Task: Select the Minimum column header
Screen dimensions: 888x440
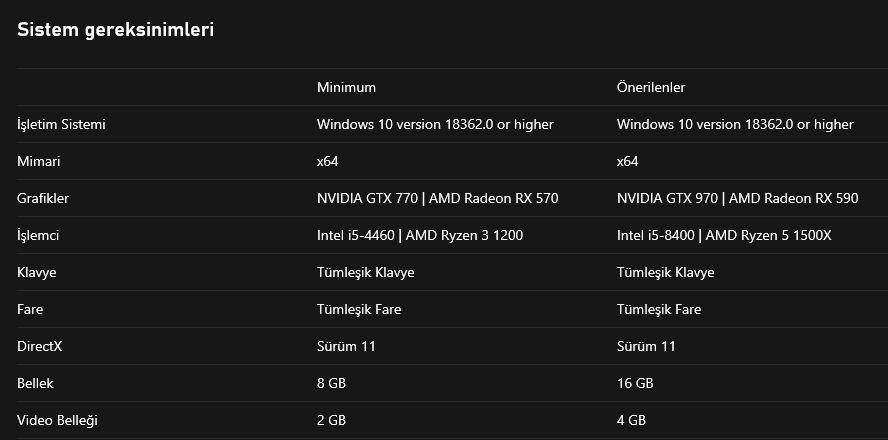Action: coord(346,87)
